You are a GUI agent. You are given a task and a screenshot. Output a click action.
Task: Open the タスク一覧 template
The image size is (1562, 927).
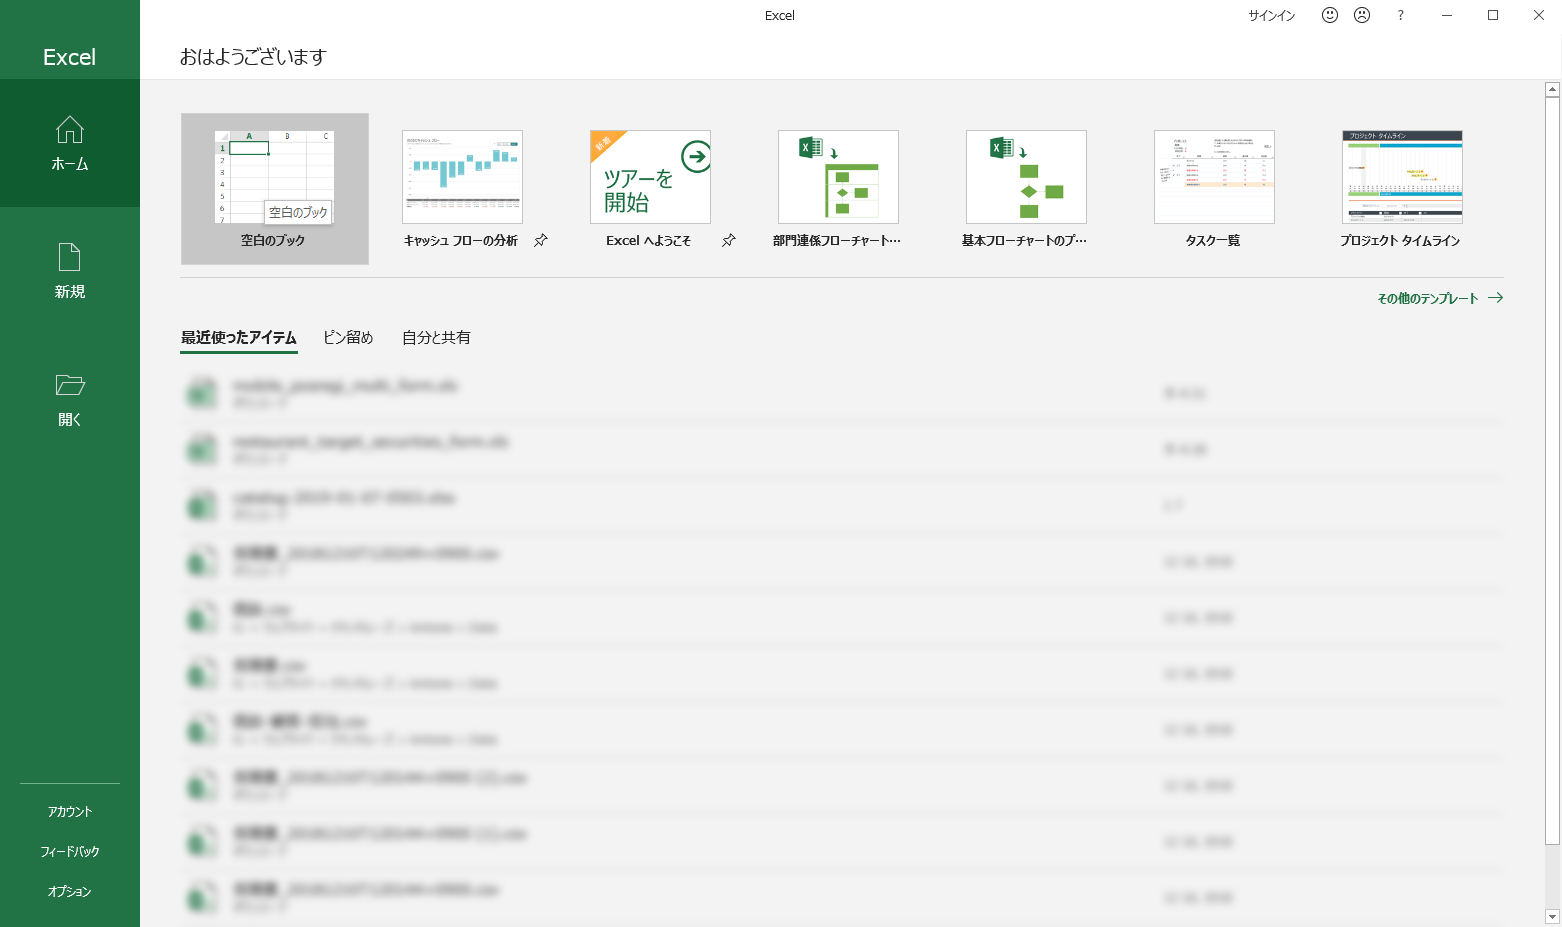click(1214, 177)
